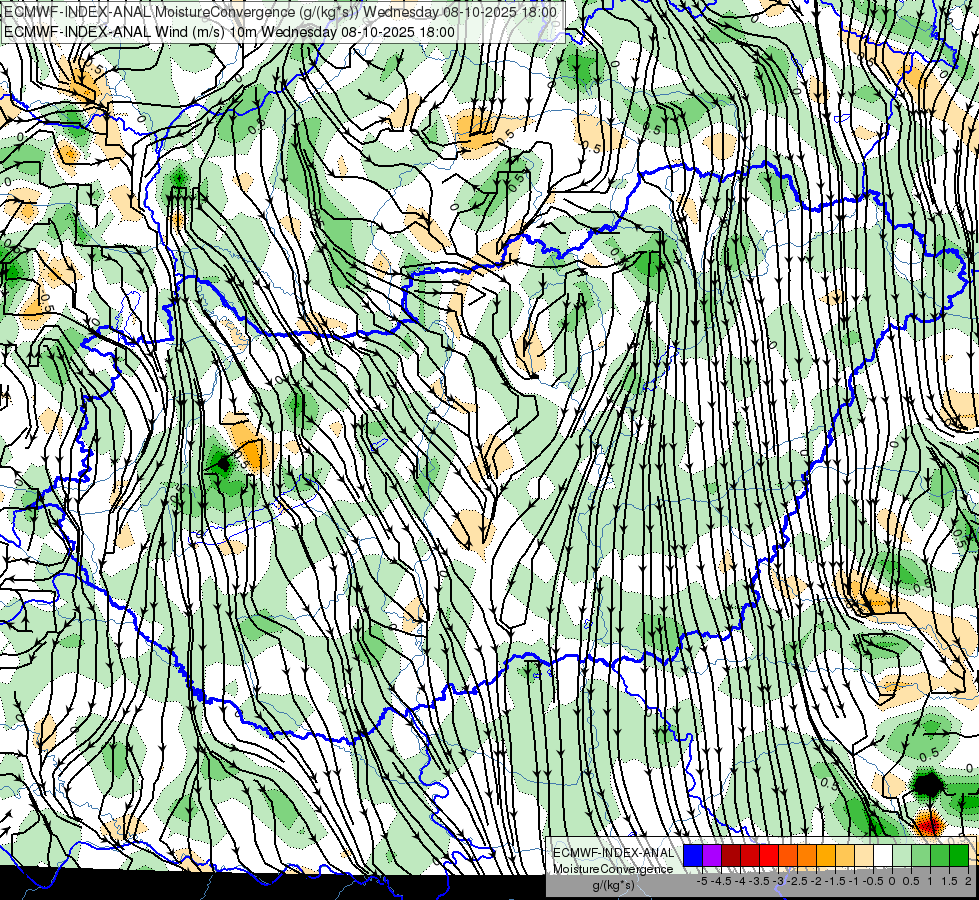Click the light orange swatch left of -1
Viewport: 979px width, 900px height.
pyautogui.click(x=845, y=855)
